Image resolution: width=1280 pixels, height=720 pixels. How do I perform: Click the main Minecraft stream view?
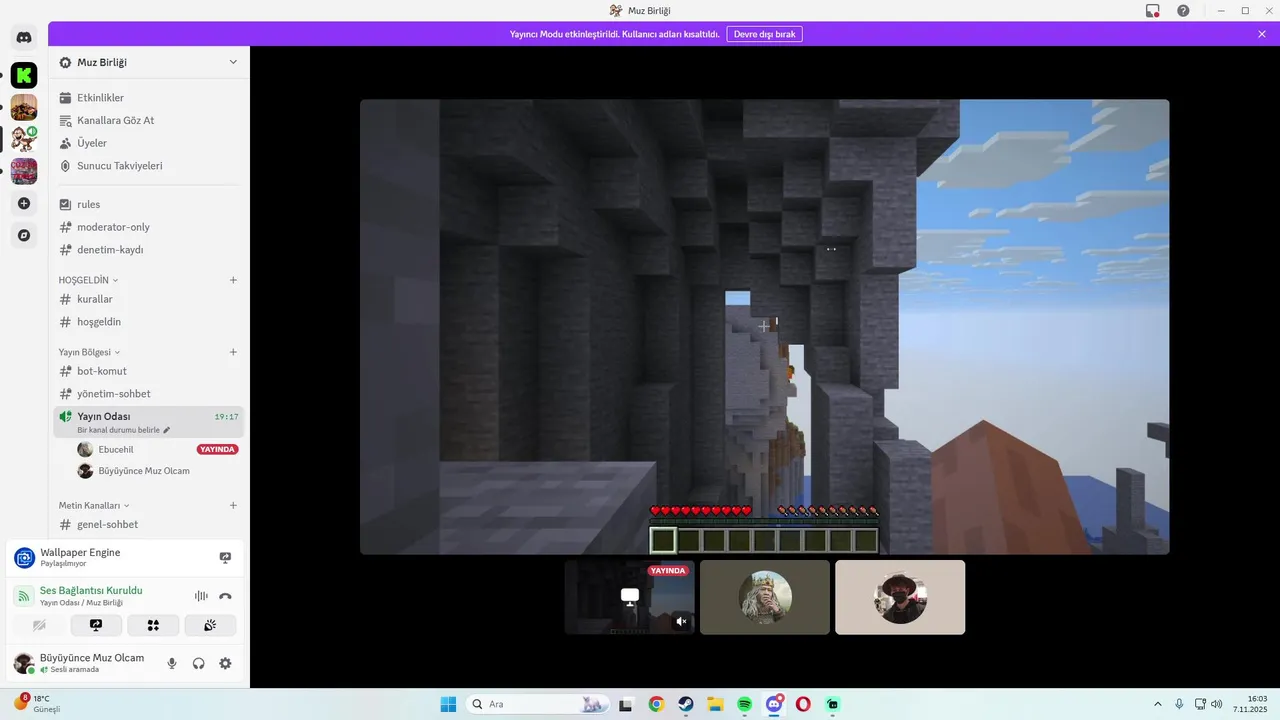(764, 327)
